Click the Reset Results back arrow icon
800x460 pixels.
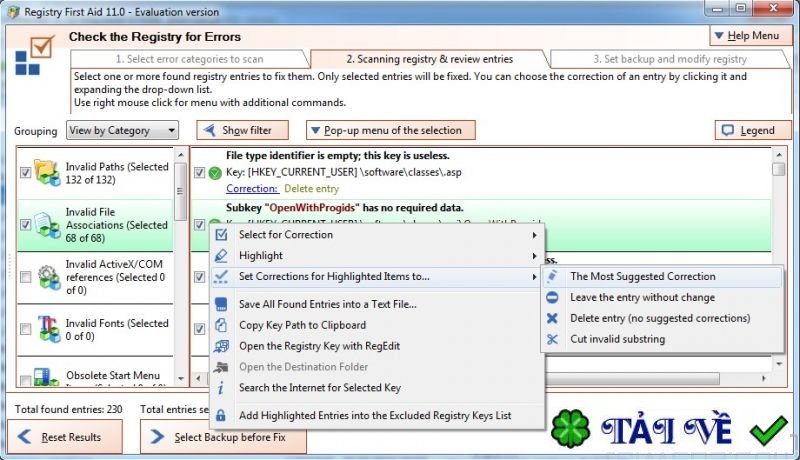coord(25,437)
